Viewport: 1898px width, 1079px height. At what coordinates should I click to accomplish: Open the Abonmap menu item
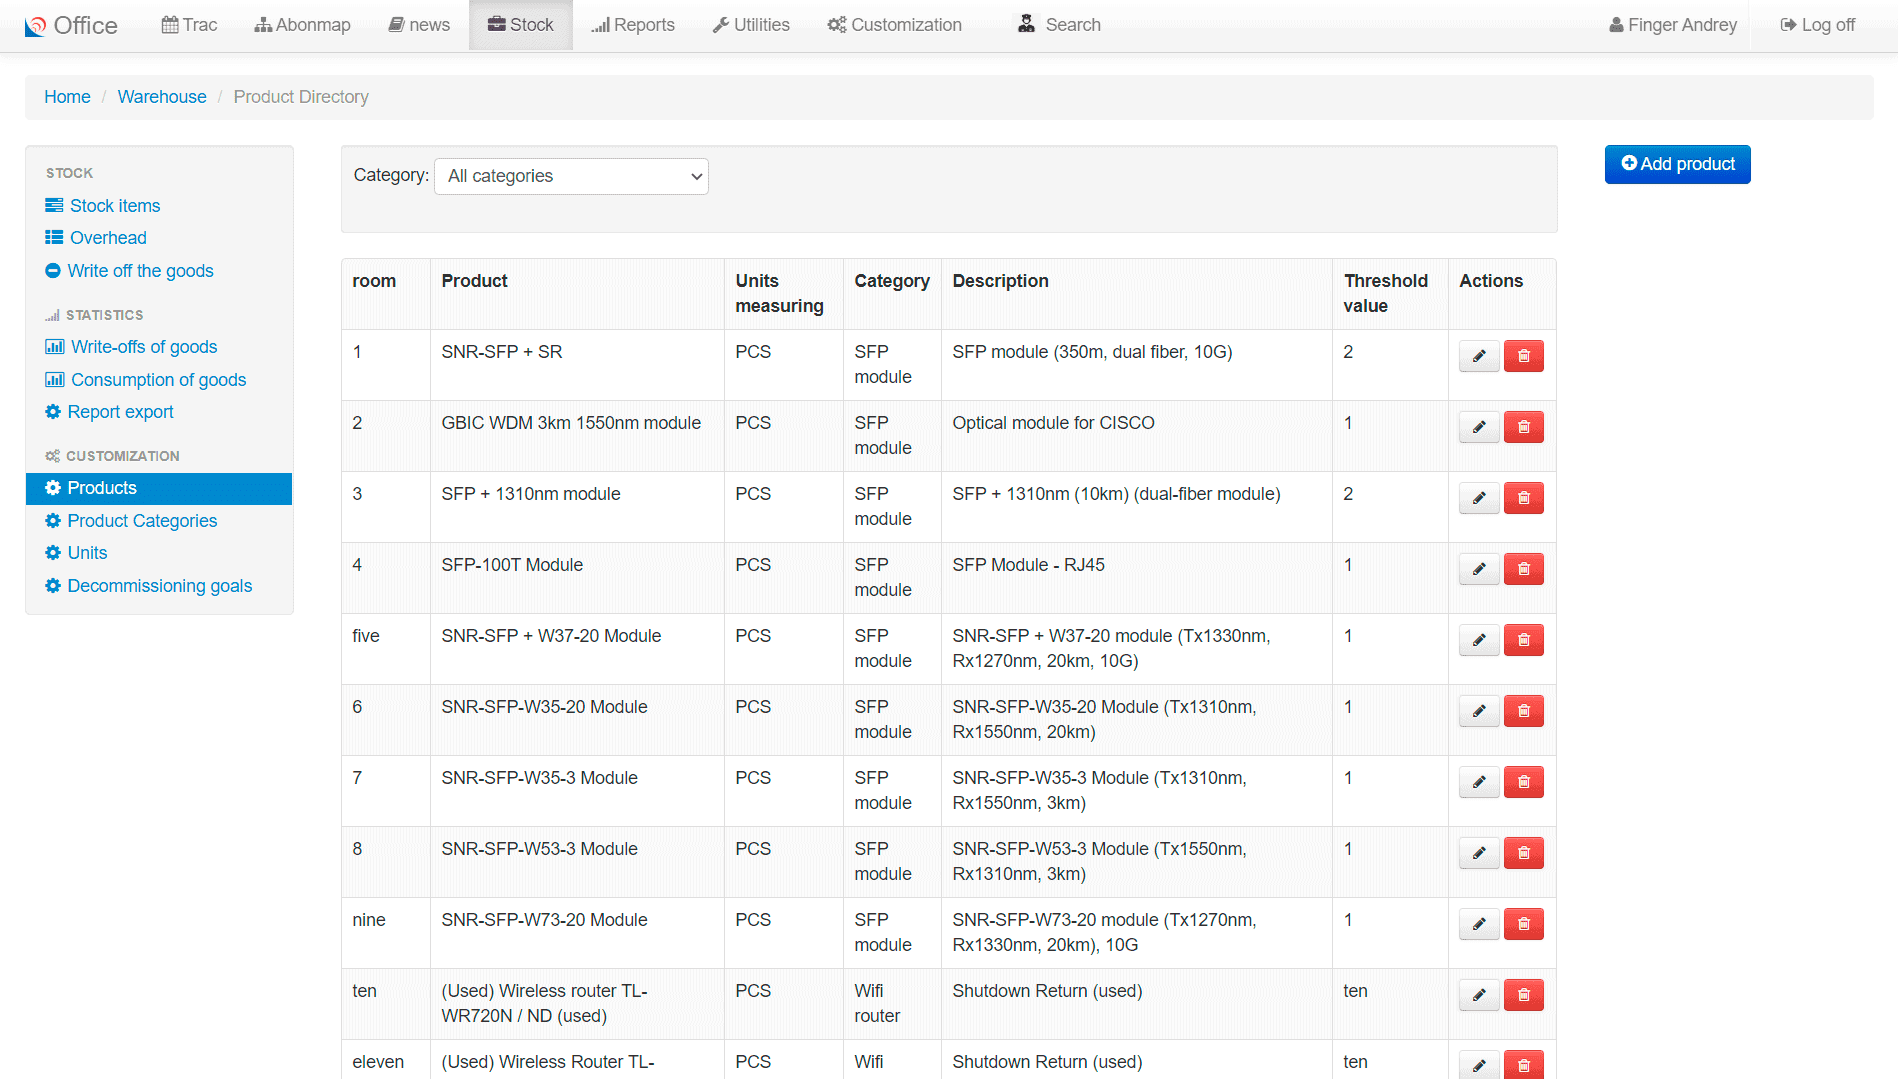tap(302, 25)
